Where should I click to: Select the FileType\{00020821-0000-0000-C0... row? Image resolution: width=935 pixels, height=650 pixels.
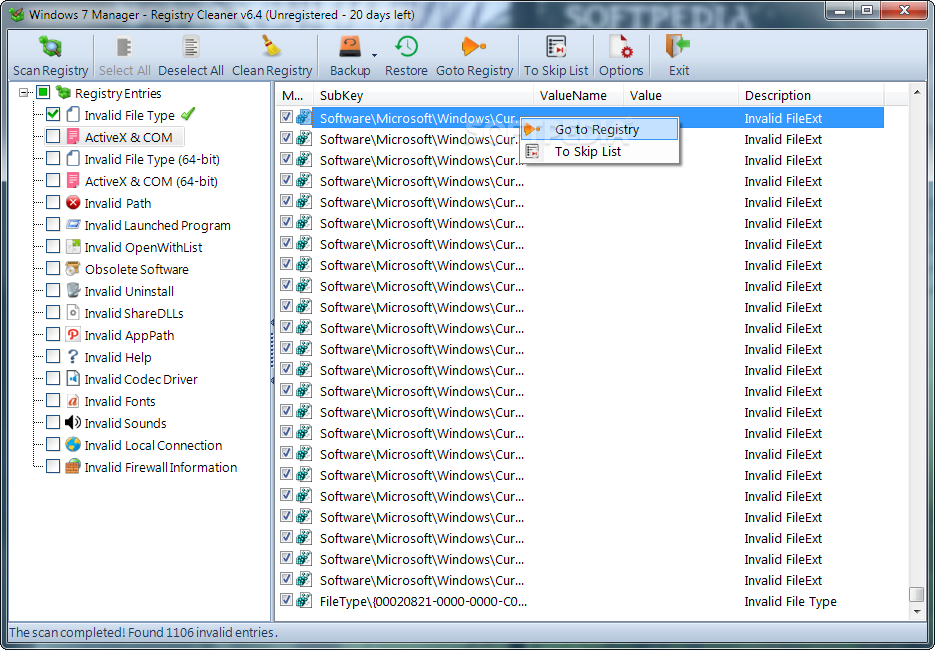581,601
